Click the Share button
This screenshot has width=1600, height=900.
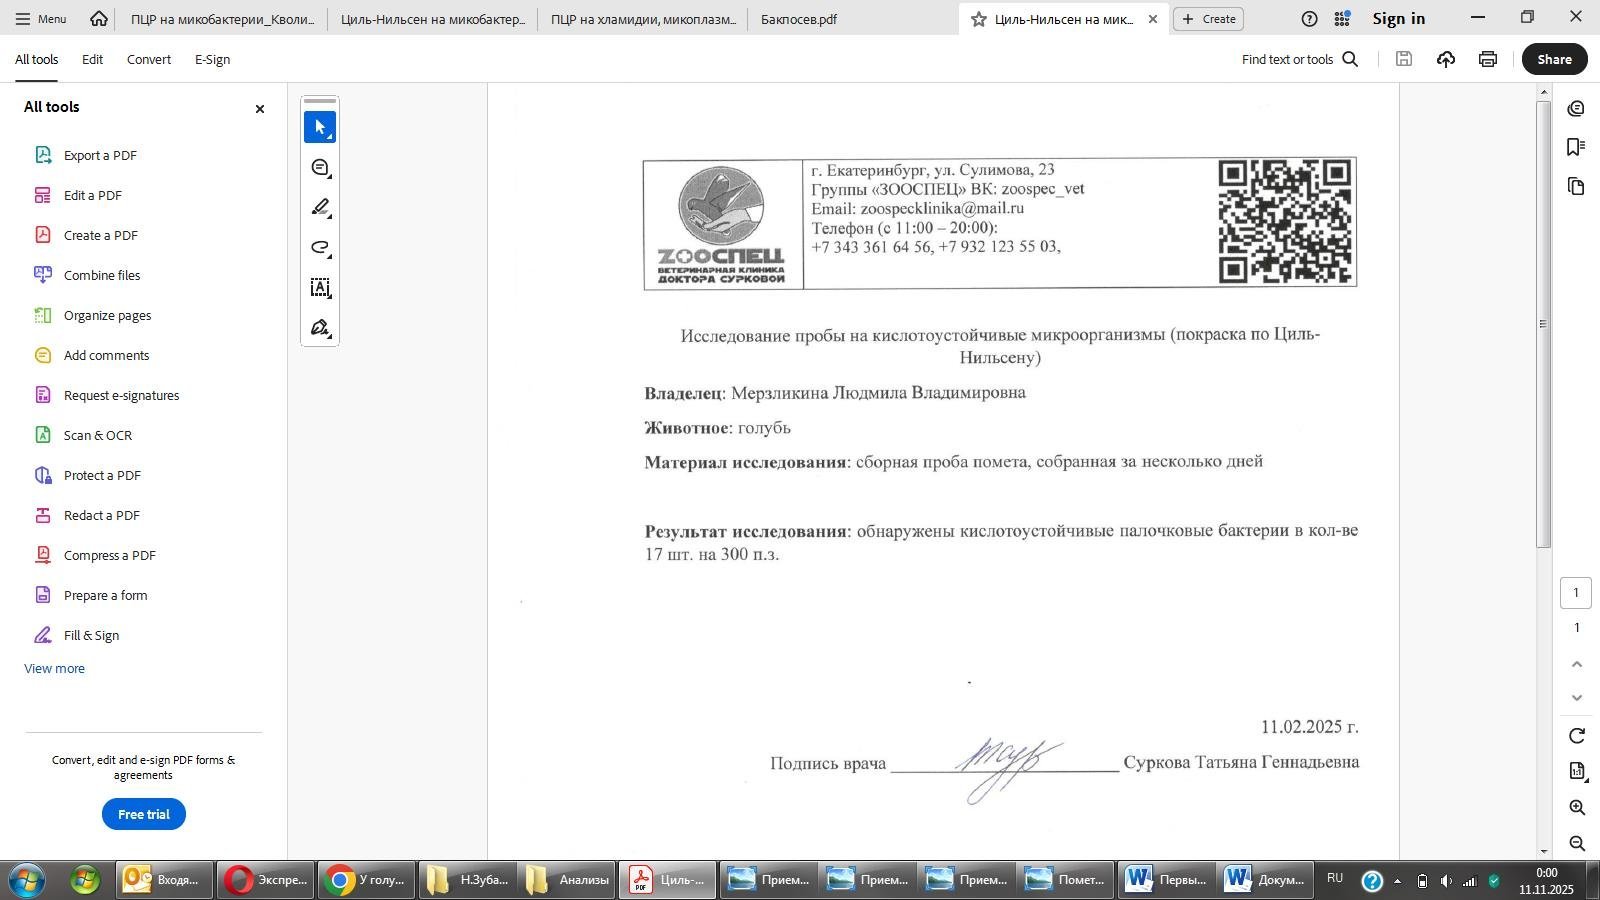1554,59
